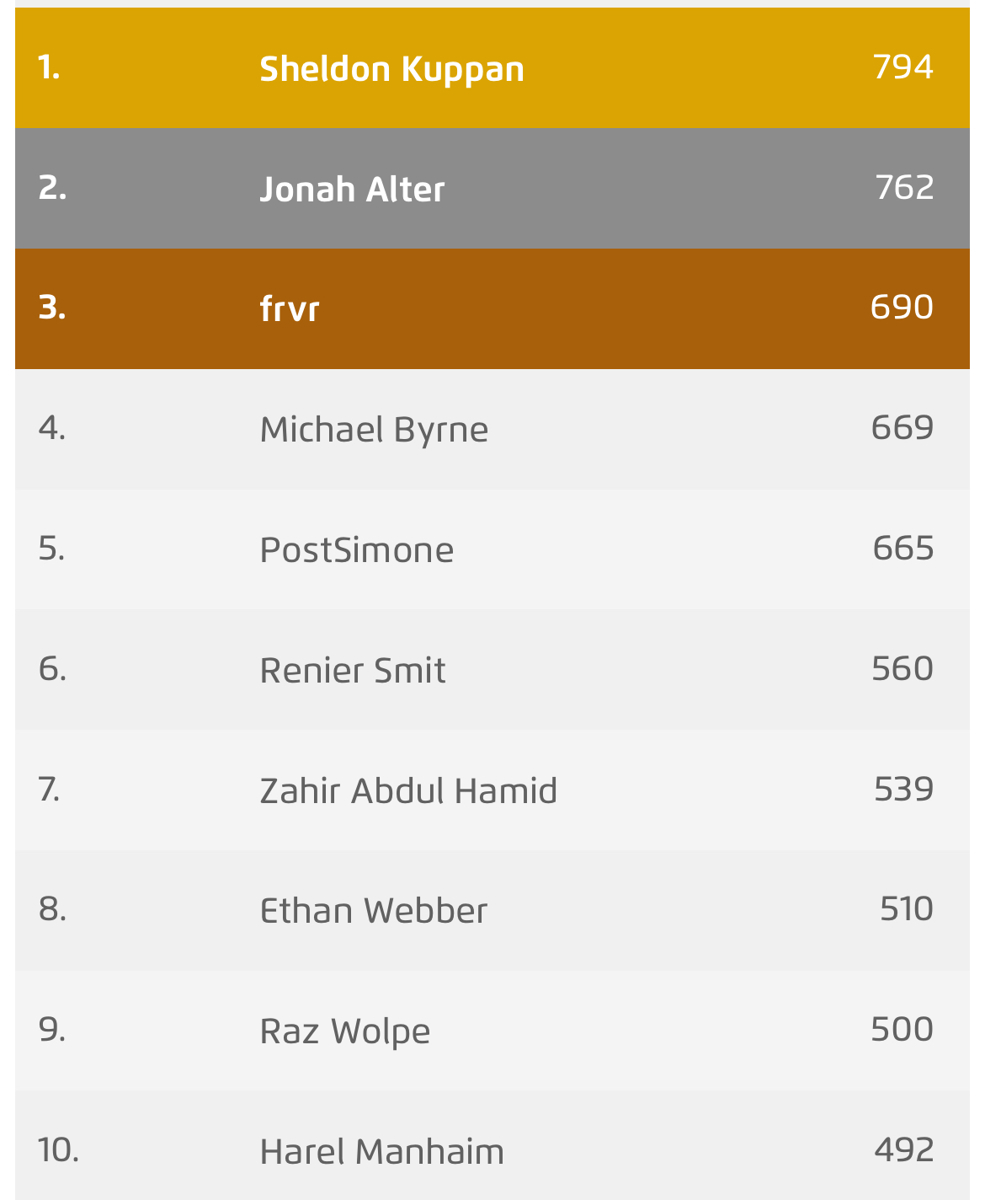
Task: Click Jonah Alter's name
Action: [x=351, y=189]
